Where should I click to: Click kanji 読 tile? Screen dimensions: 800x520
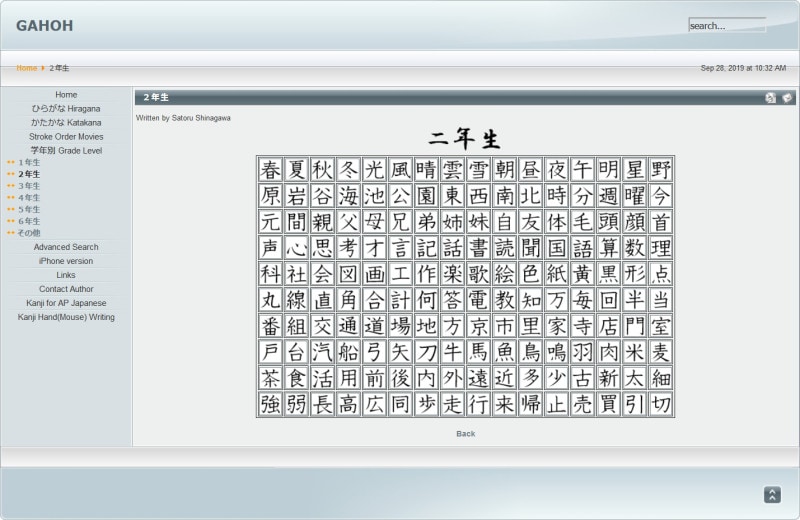[505, 248]
